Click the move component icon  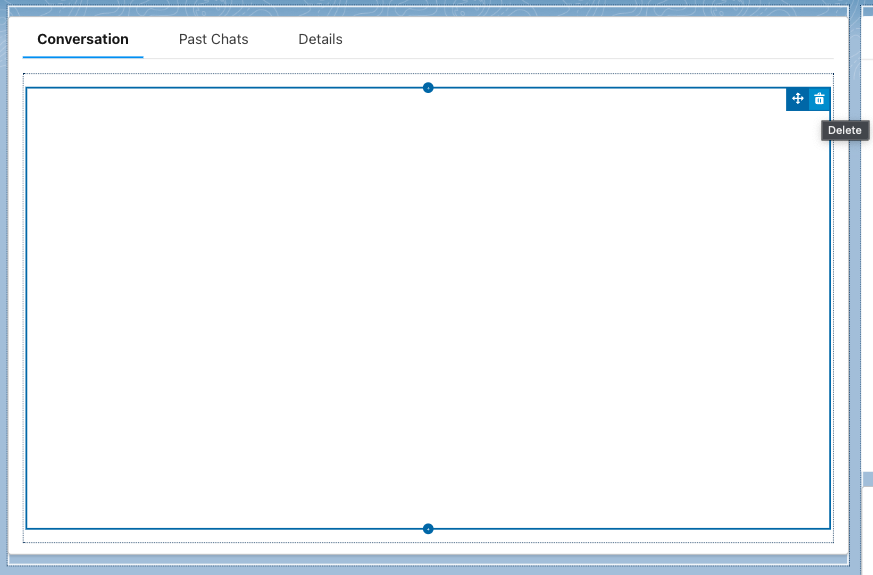797,99
